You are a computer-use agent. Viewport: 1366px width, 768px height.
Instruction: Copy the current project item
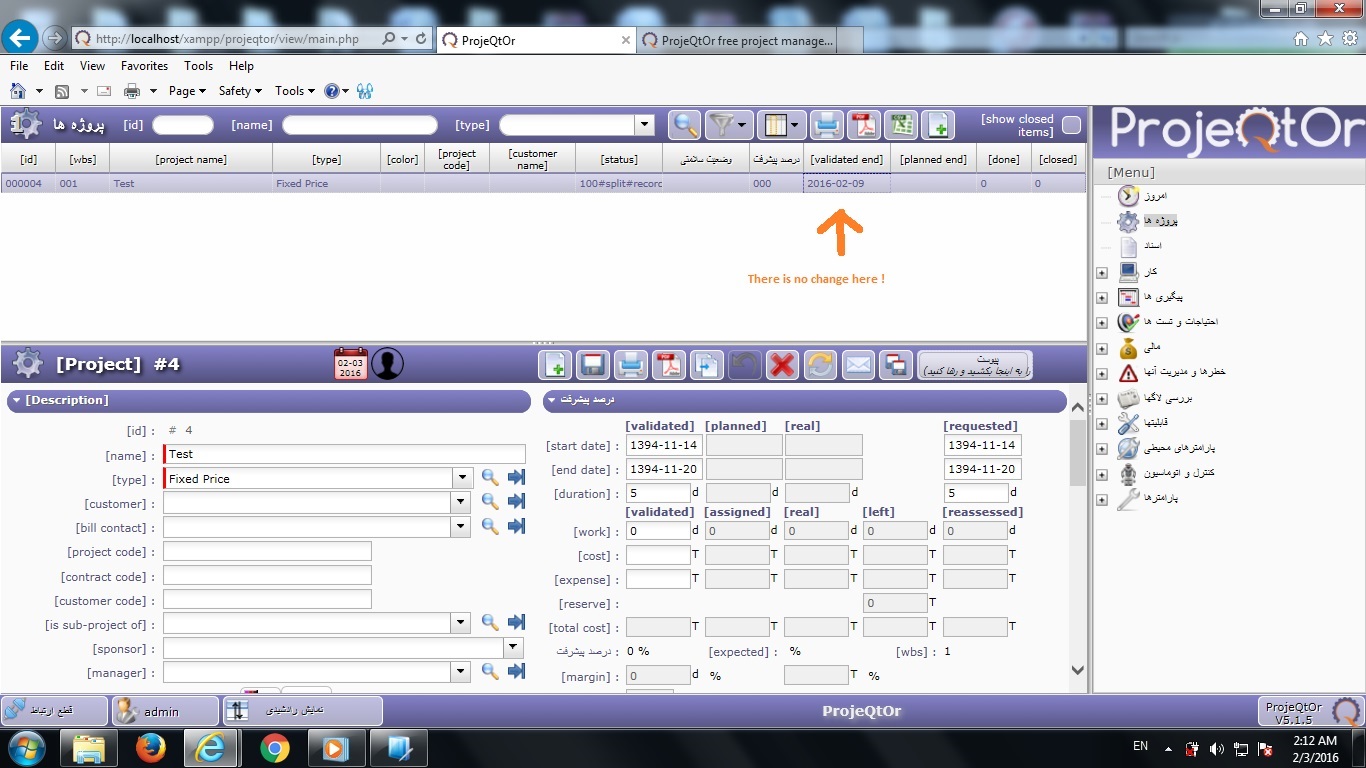pos(707,365)
